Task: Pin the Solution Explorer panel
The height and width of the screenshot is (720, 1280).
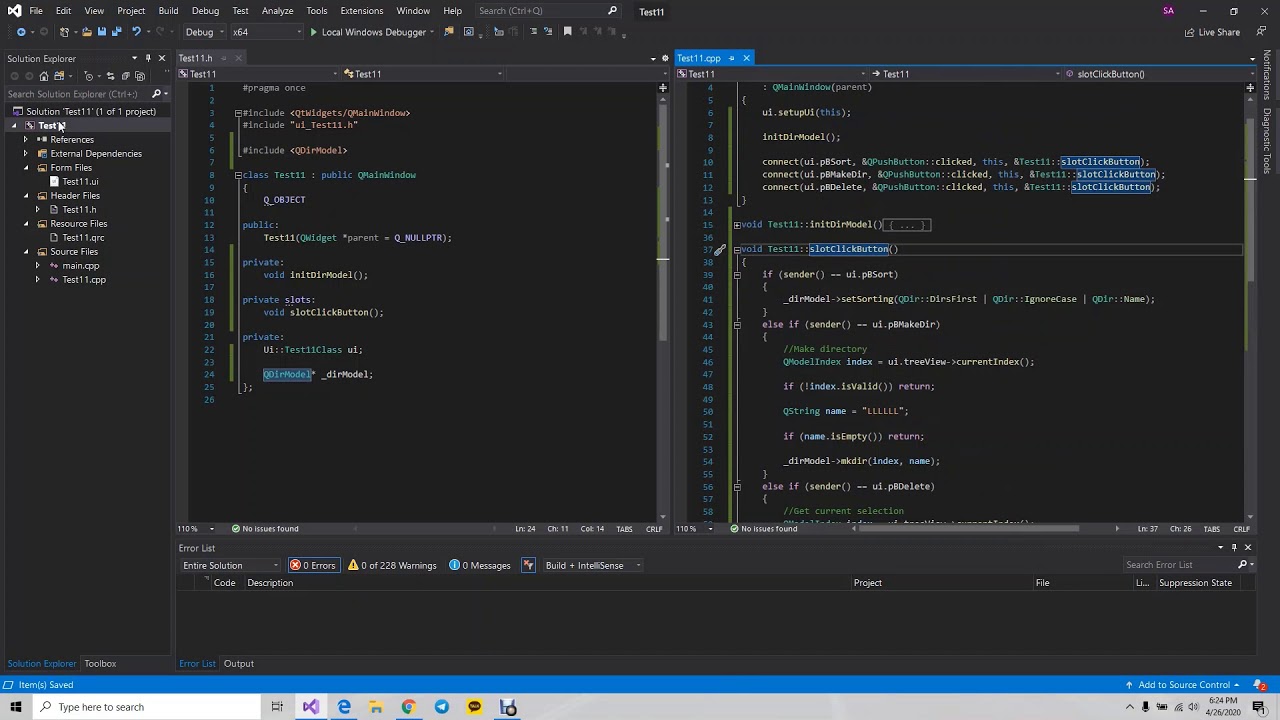Action: tap(148, 58)
